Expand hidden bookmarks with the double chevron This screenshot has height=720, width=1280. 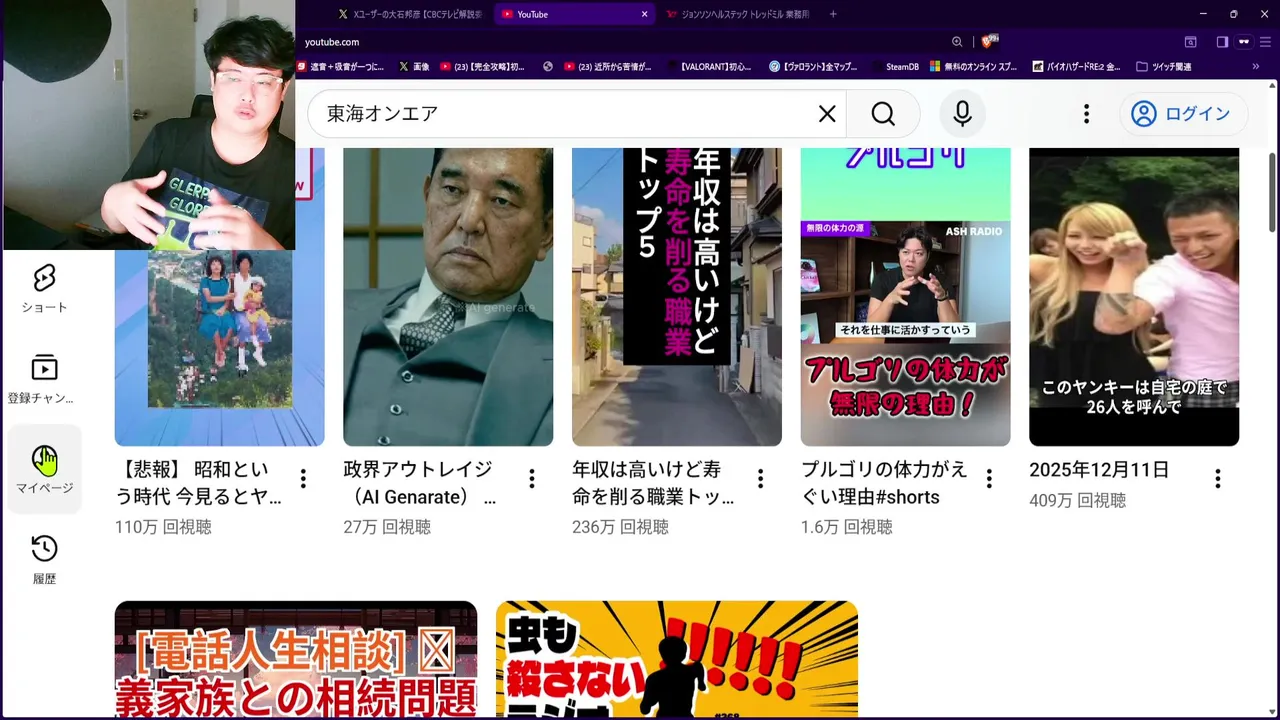pos(1256,67)
